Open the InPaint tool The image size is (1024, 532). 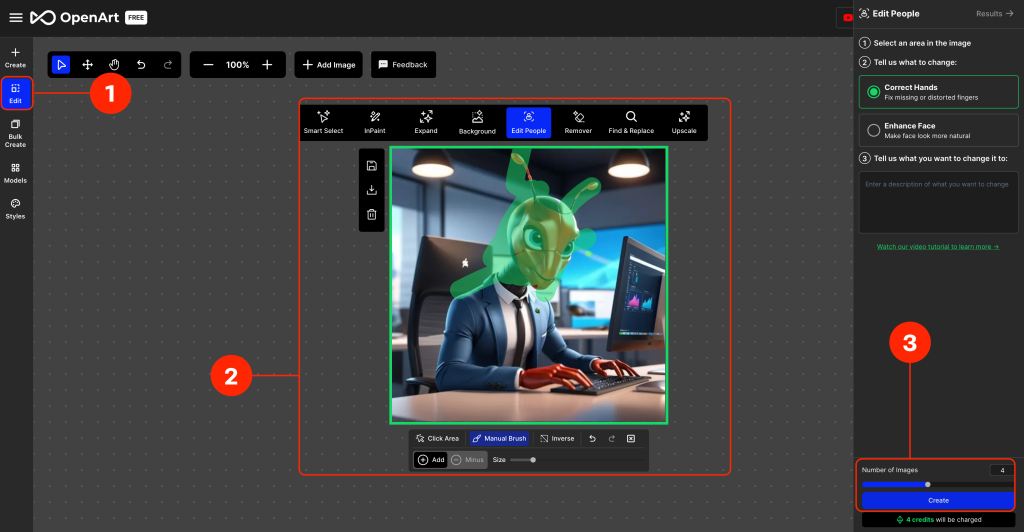[374, 122]
